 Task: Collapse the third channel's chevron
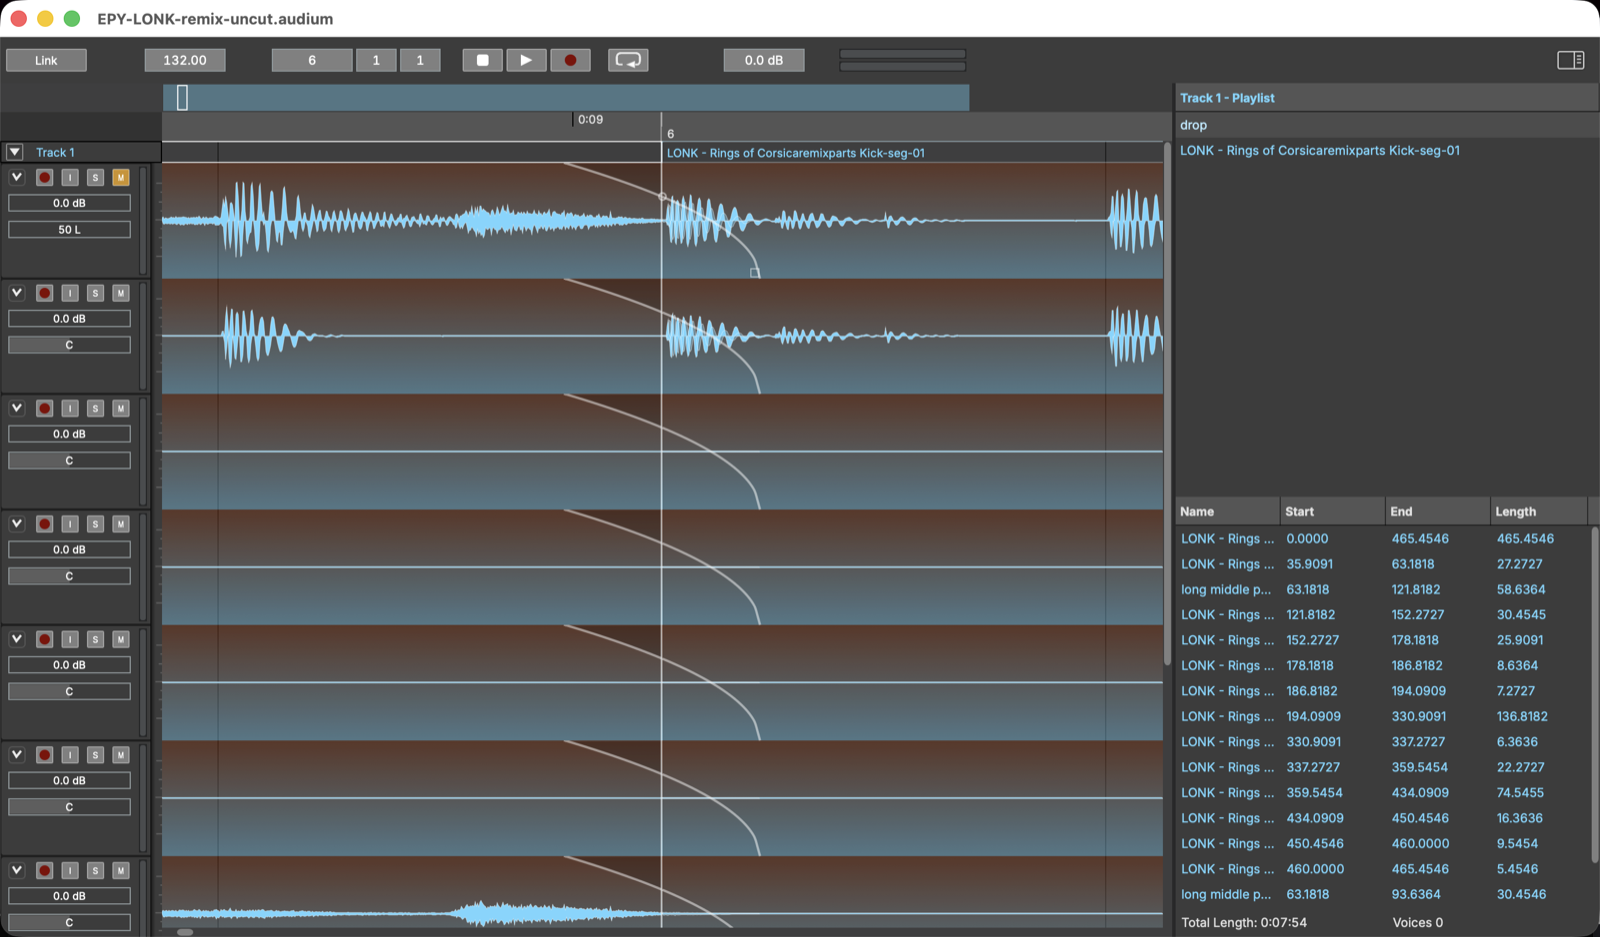tap(16, 408)
